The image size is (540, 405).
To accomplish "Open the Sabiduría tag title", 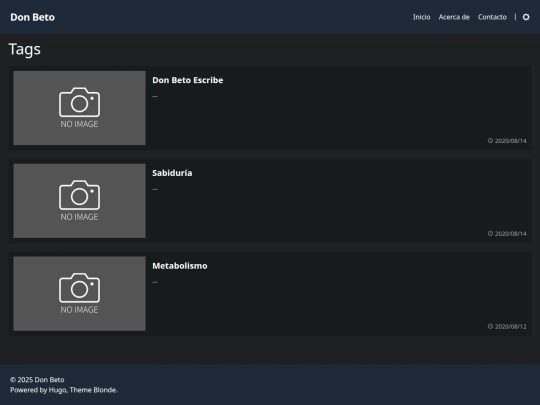I will 172,173.
